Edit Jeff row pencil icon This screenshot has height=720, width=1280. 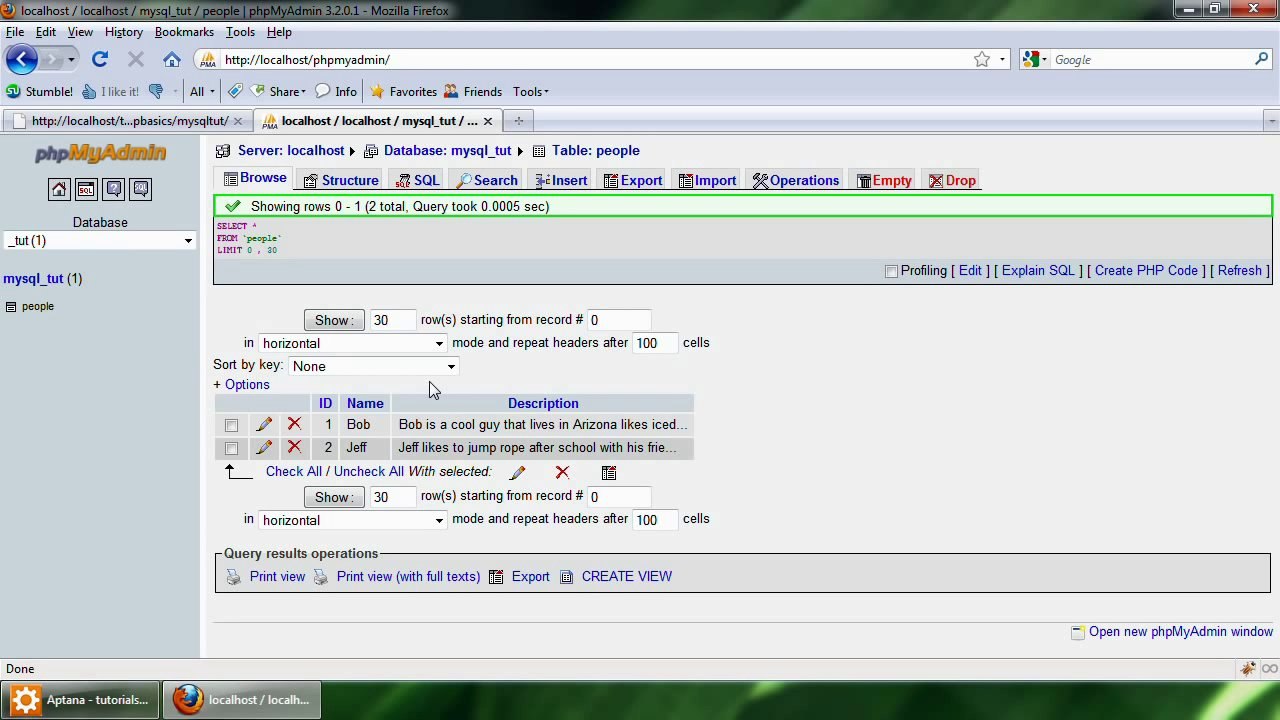pyautogui.click(x=264, y=448)
